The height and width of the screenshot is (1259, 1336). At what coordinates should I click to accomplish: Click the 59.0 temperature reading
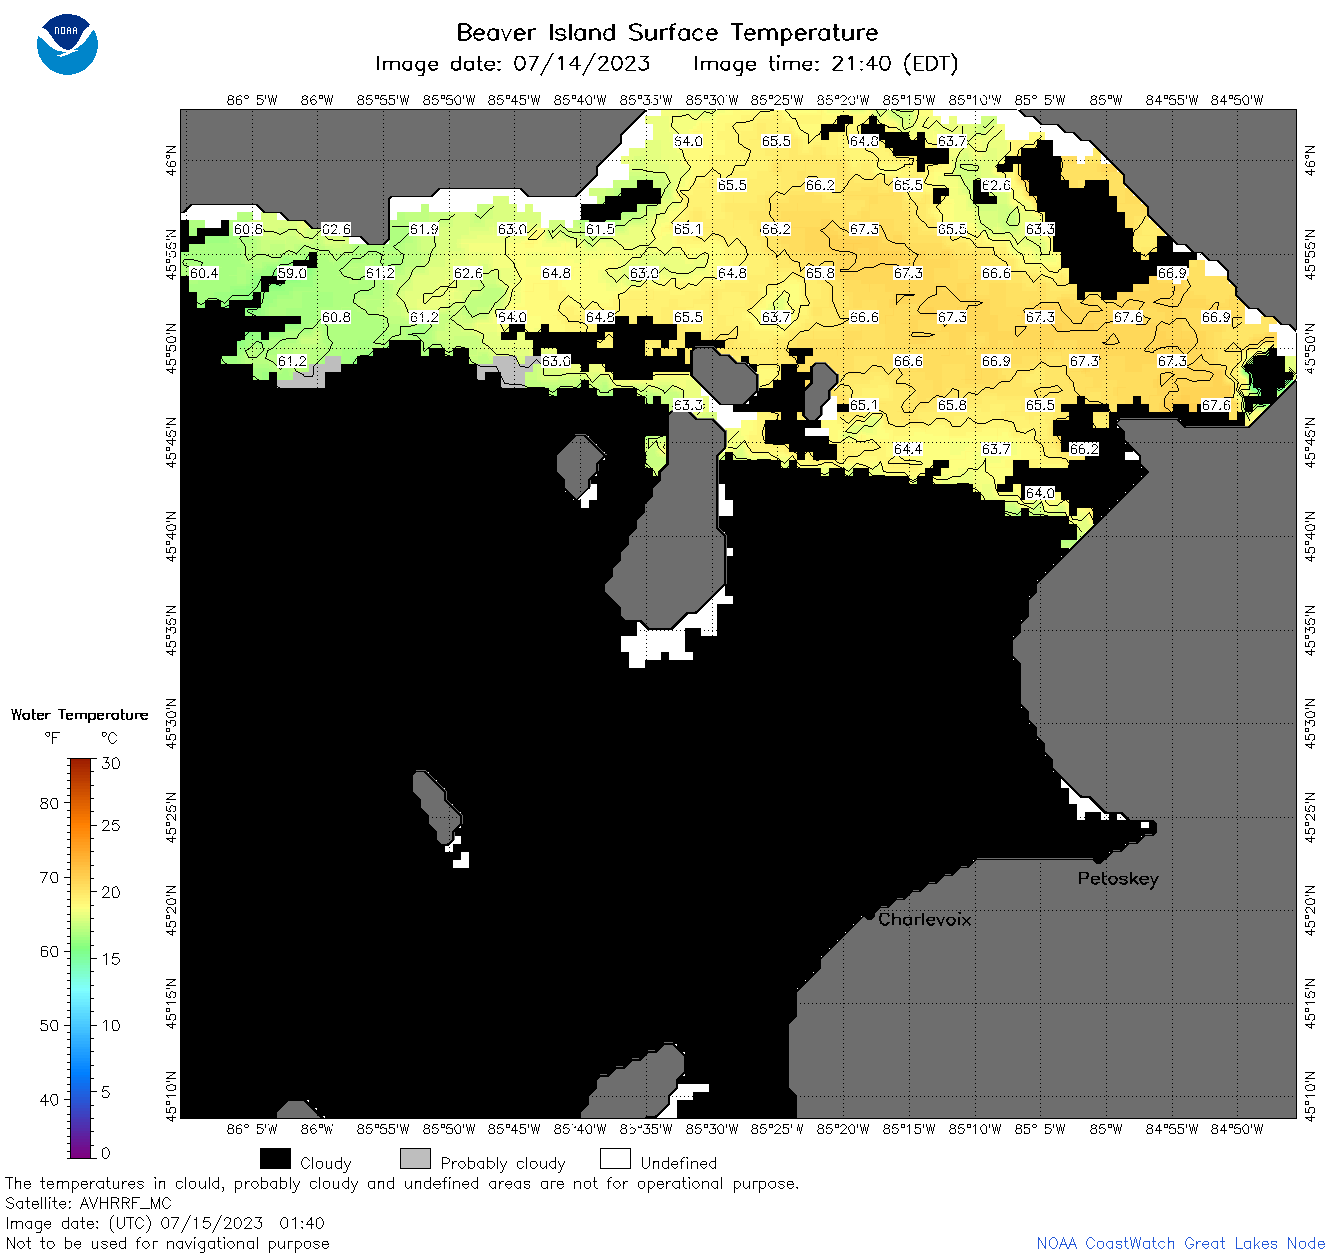292,273
